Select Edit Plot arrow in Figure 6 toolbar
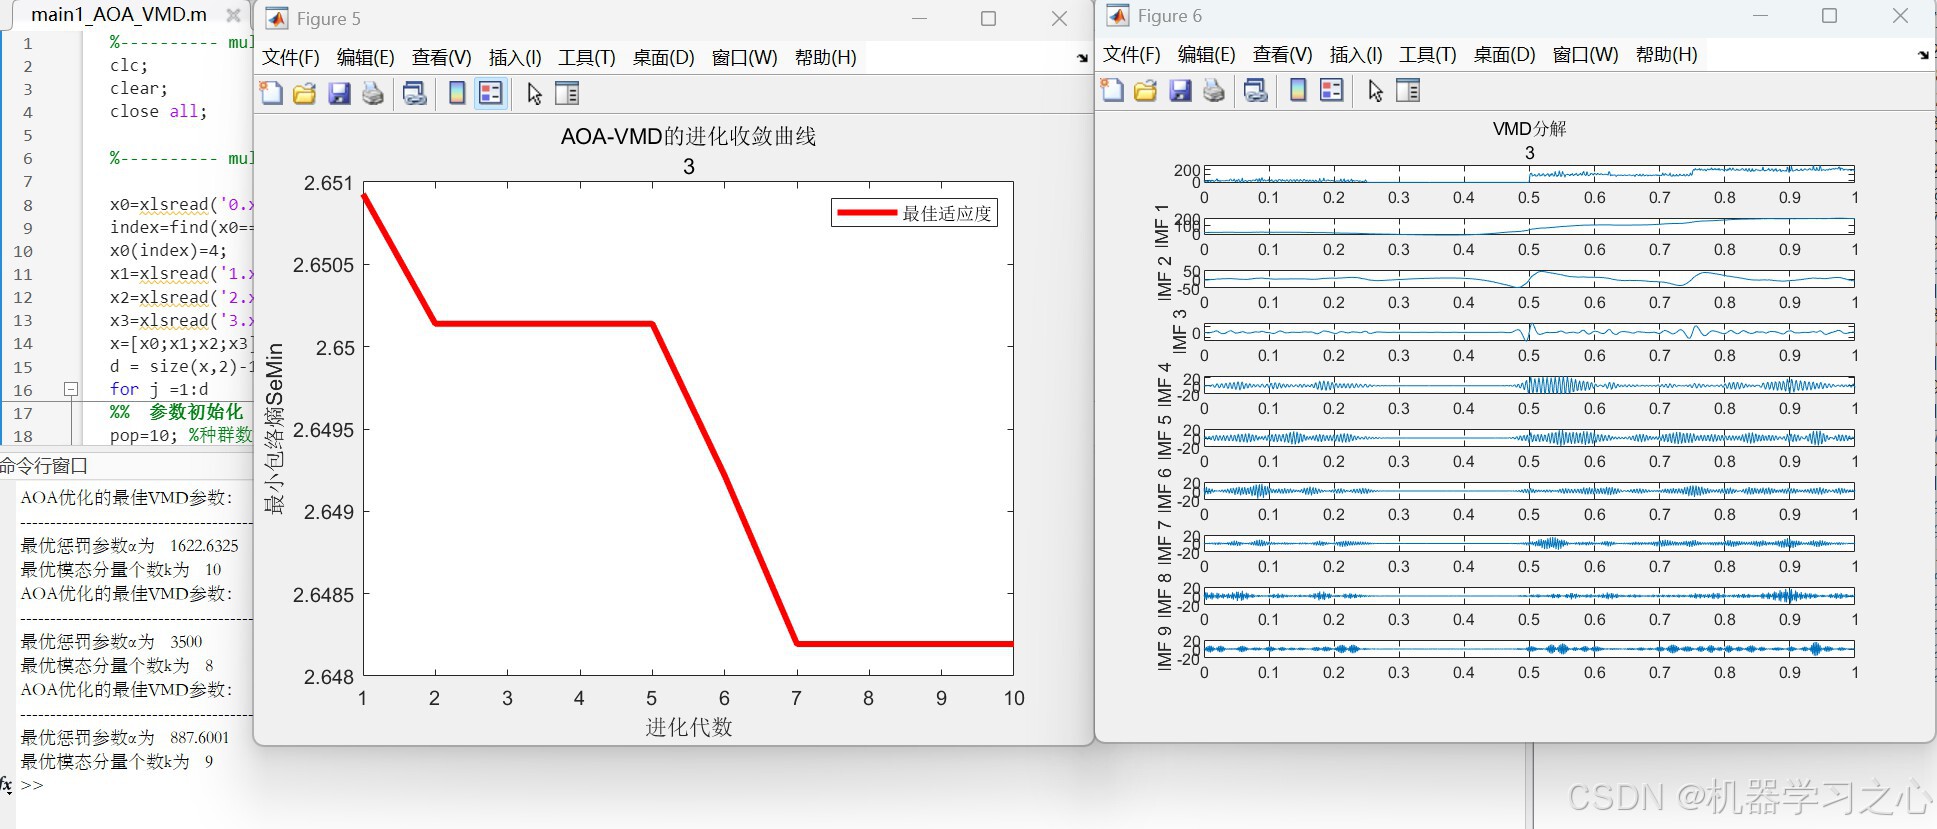Viewport: 1937px width, 829px height. pyautogui.click(x=1376, y=91)
